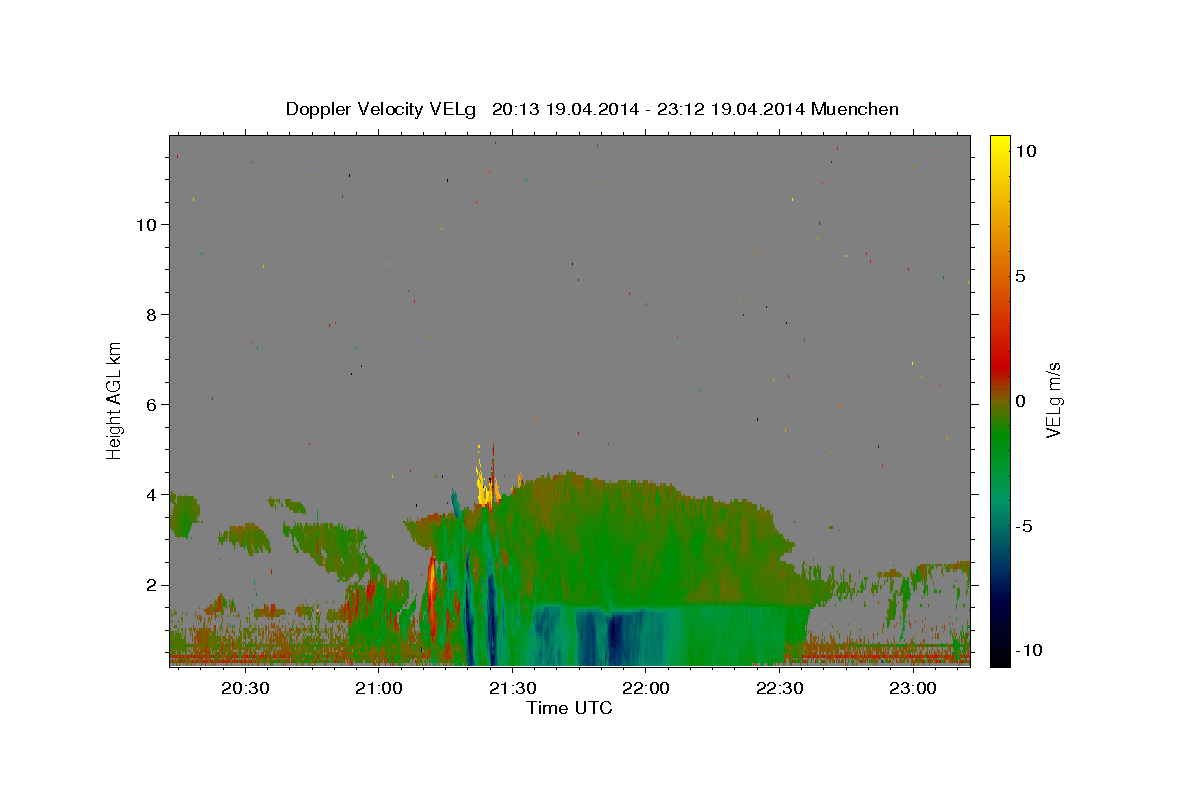
Task: Click the 'Muenchen' location text in title
Action: tap(855, 109)
